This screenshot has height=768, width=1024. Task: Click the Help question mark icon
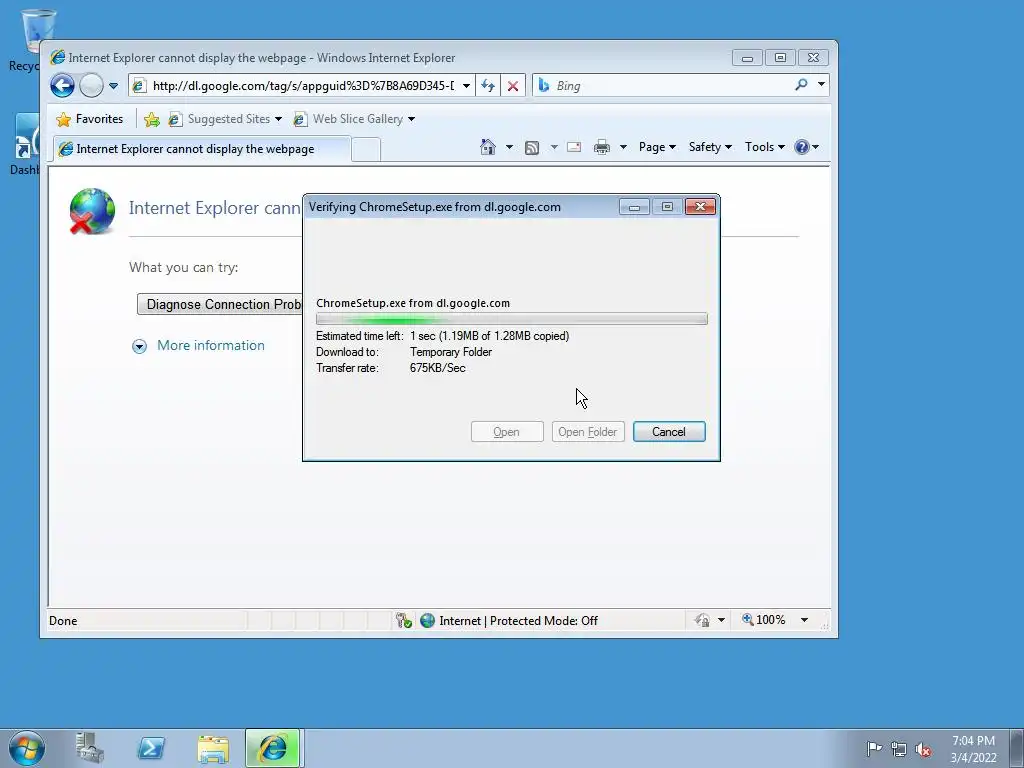coord(802,147)
